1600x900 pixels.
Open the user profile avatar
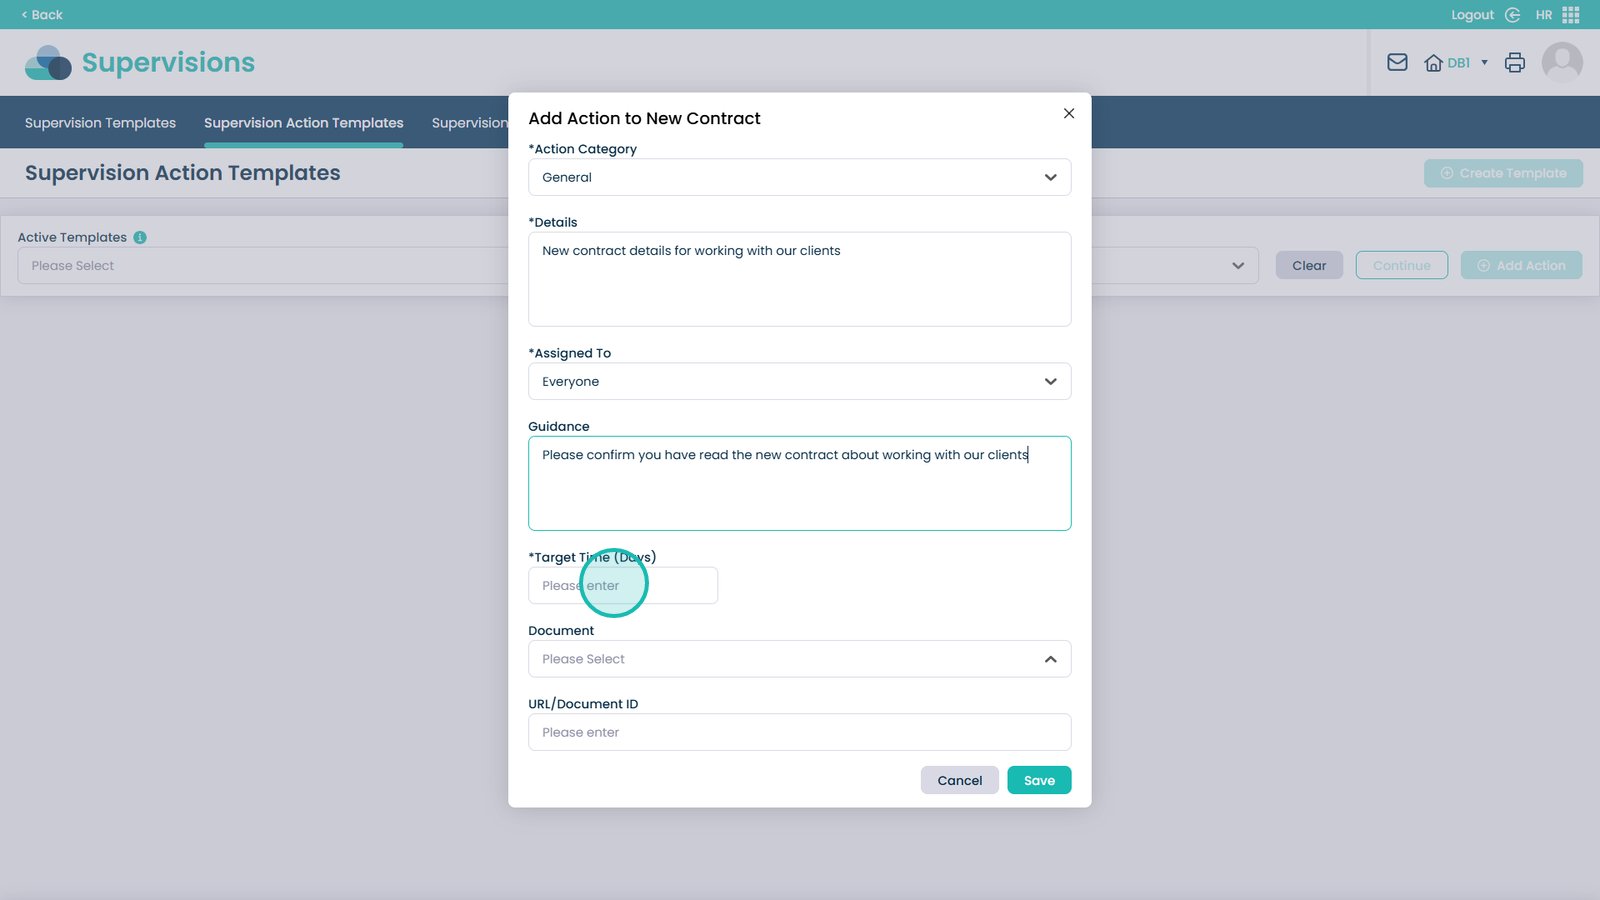[x=1561, y=63]
